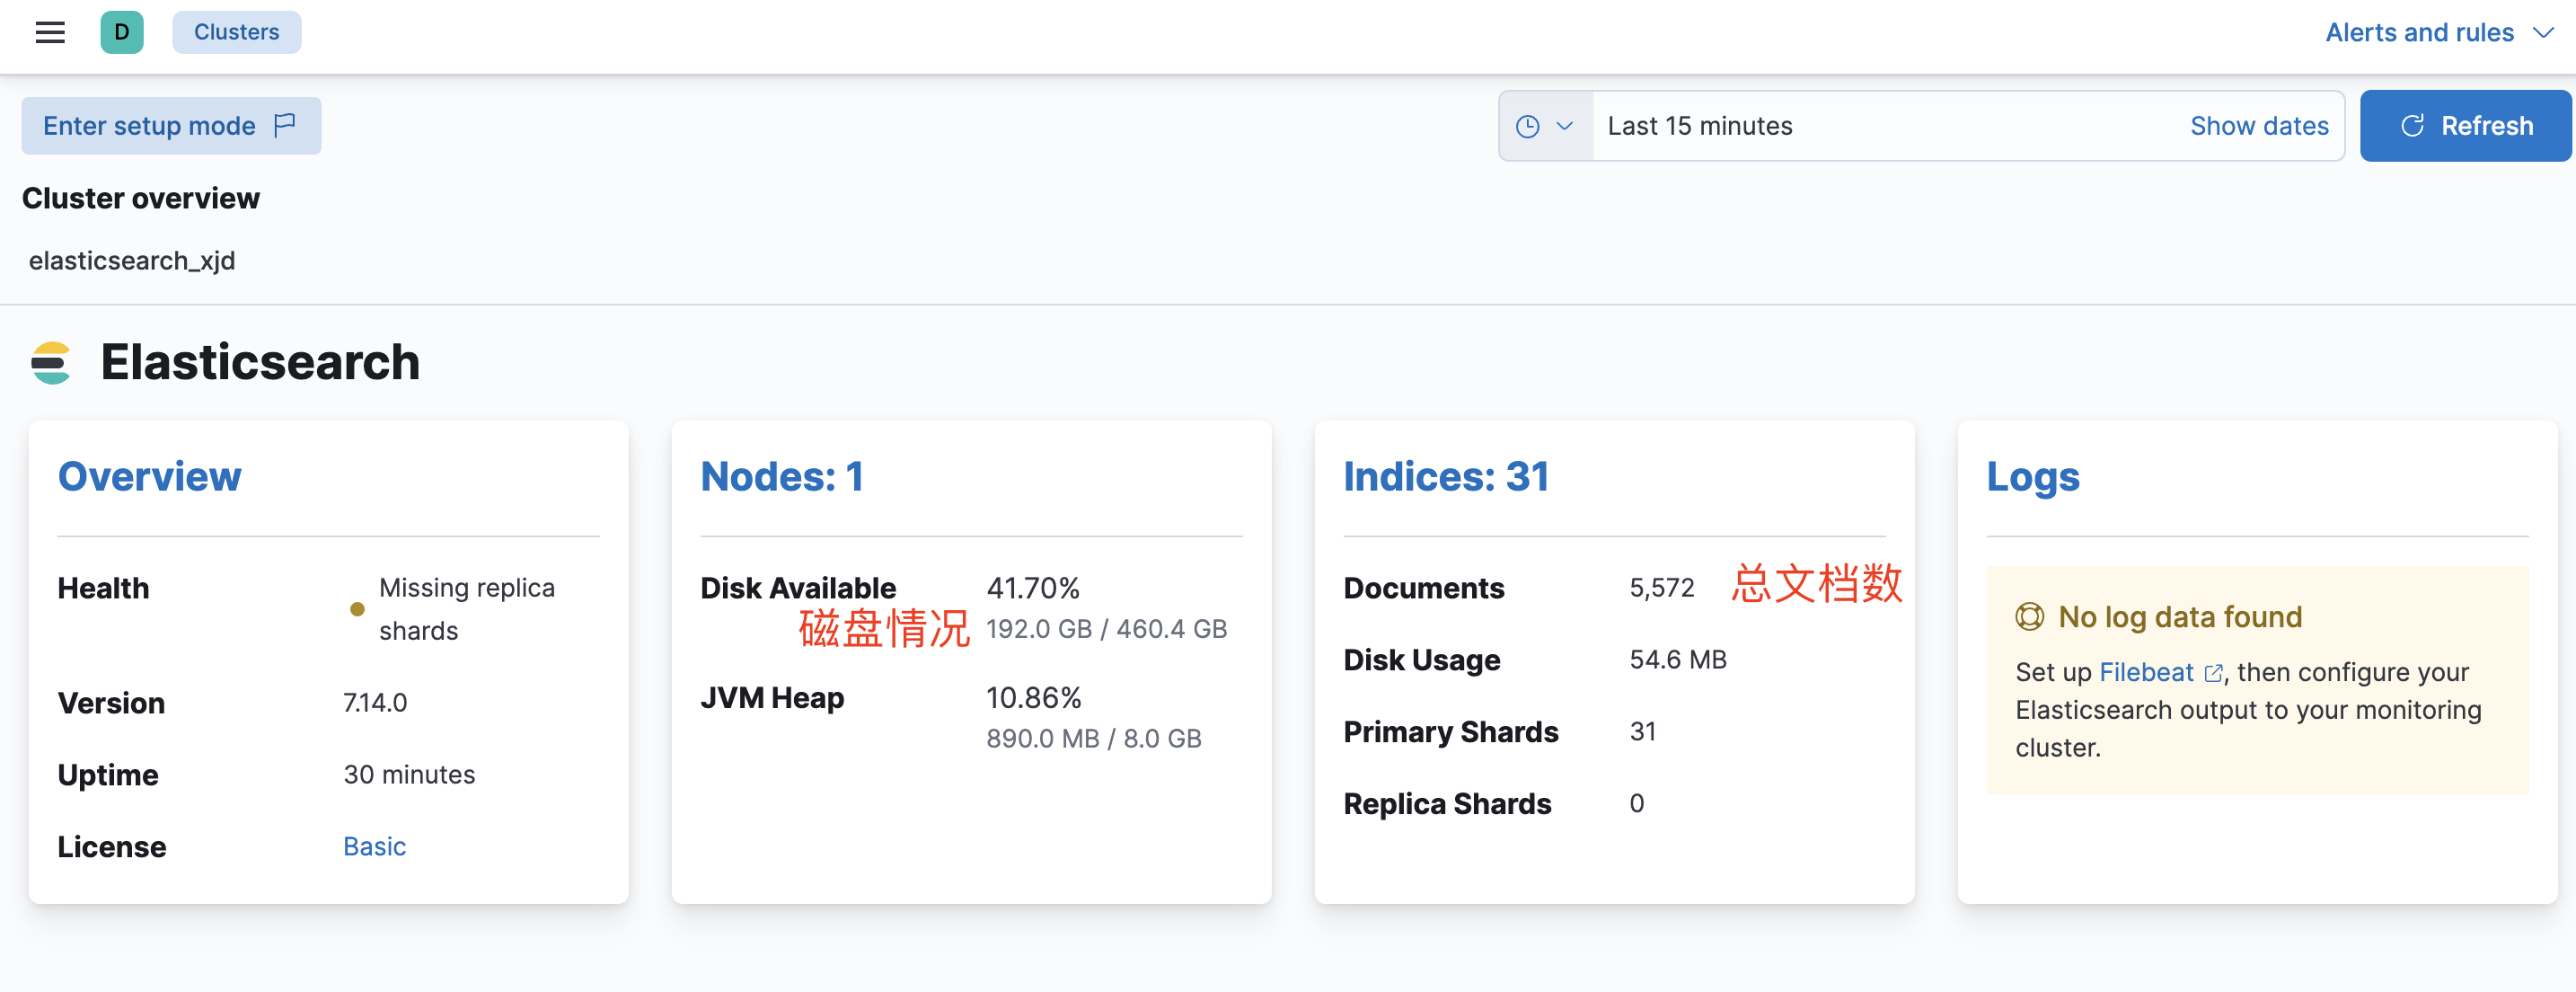The image size is (2576, 992).
Task: Click the Disk Usage value 54.6 MB
Action: pyautogui.click(x=1678, y=660)
